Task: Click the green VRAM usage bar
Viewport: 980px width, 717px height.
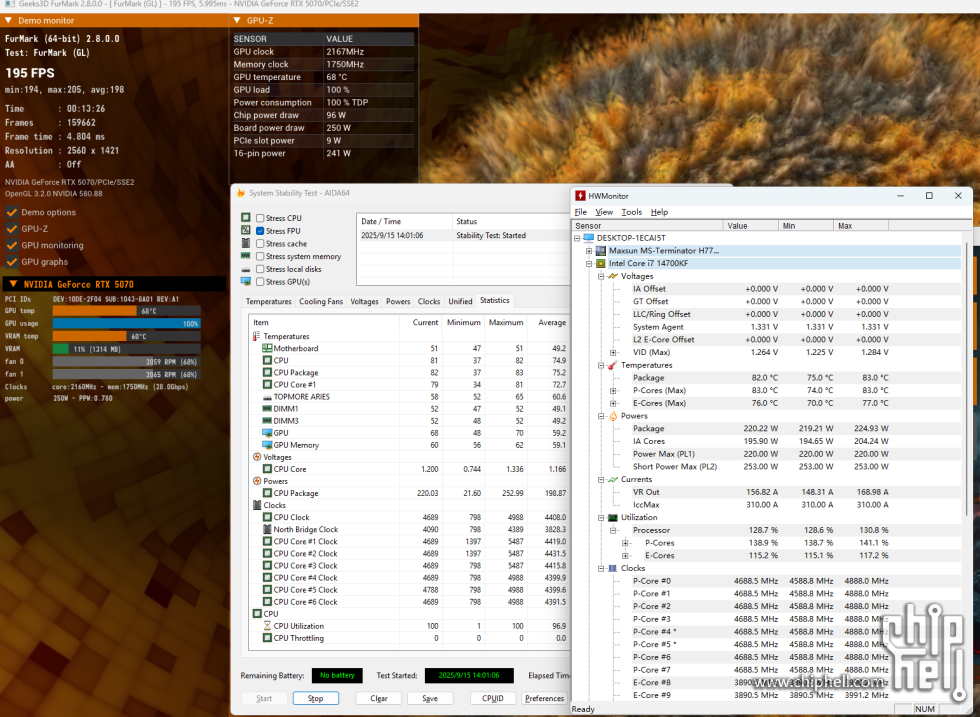Action: point(61,349)
